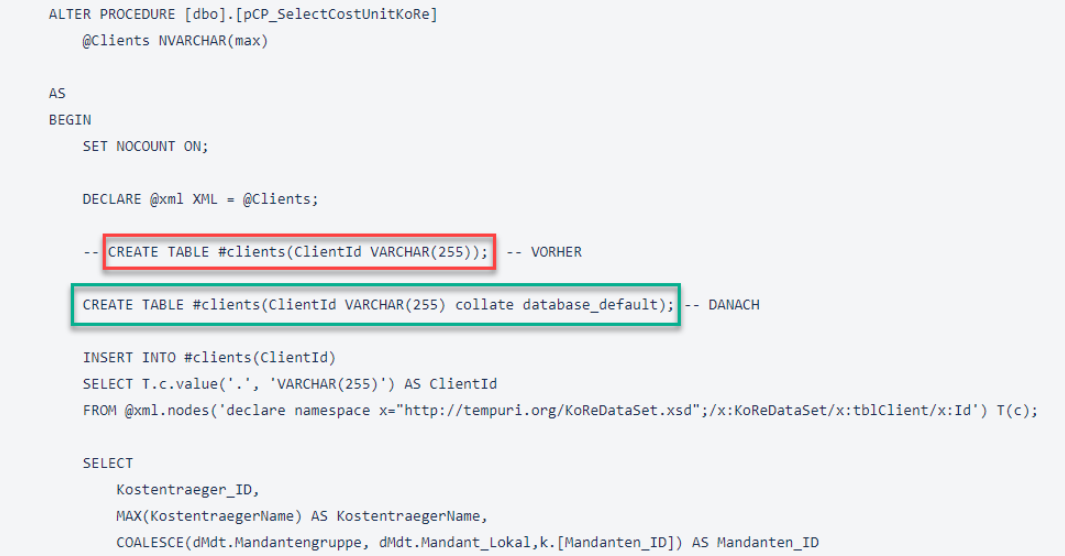Image resolution: width=1065 pixels, height=556 pixels.
Task: Click the SELECT T.c.value line
Action: (x=289, y=384)
